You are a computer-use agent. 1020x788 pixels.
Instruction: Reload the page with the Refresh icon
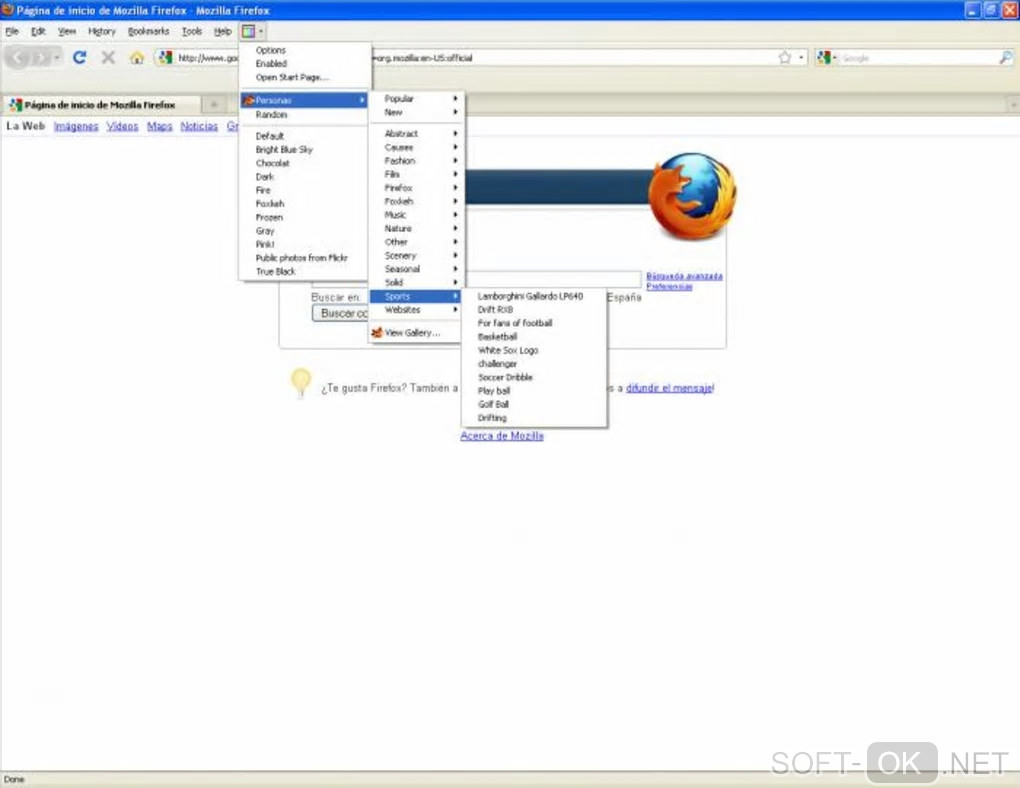[x=79, y=58]
